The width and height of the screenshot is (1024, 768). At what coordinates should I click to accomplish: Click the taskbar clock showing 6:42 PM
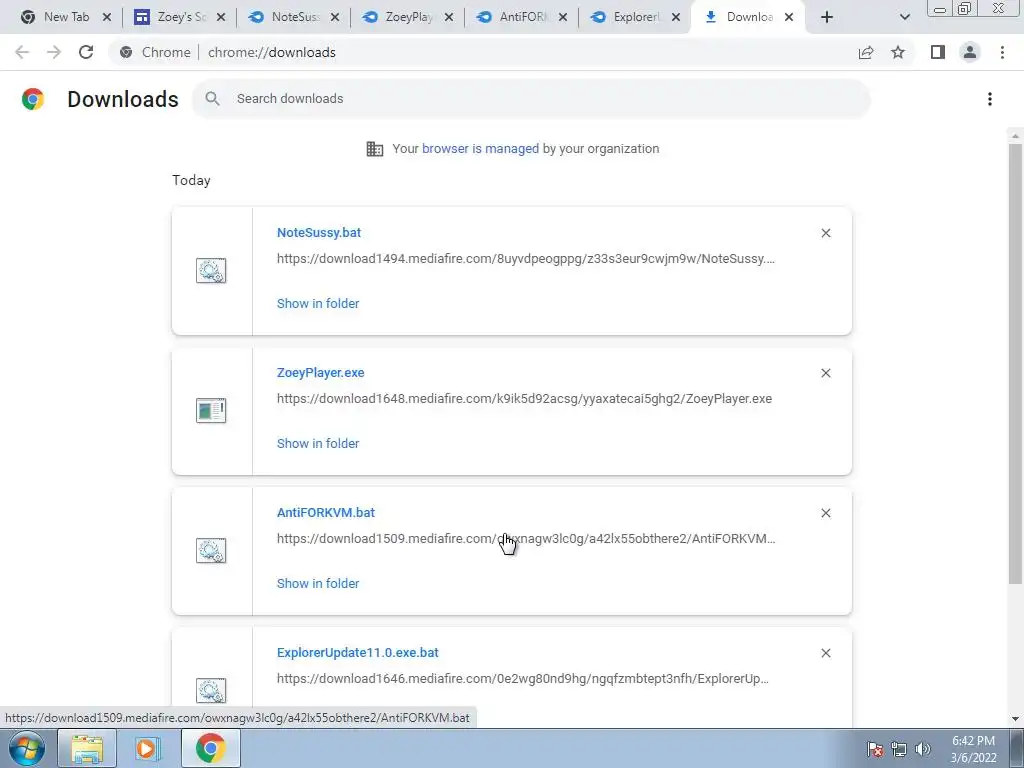[x=973, y=749]
